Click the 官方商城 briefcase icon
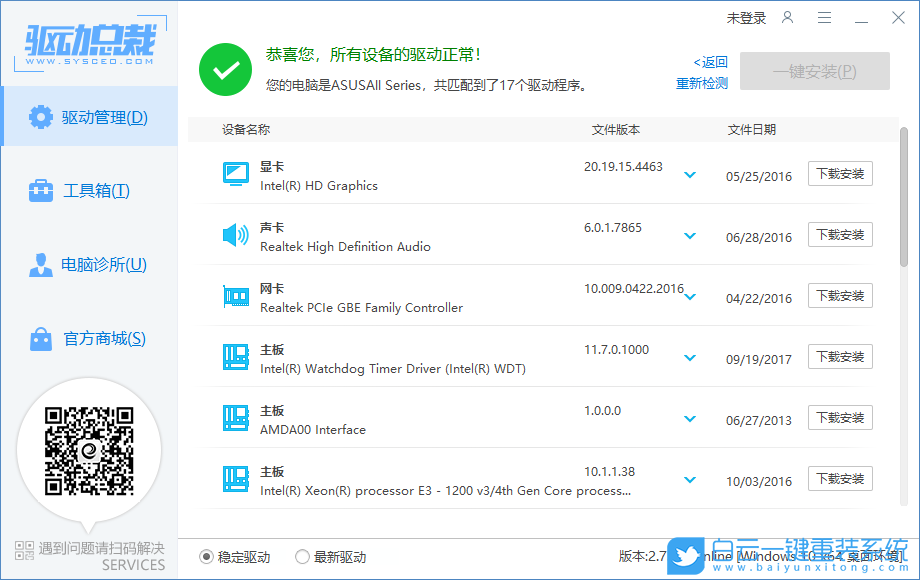920x580 pixels. tap(40, 339)
